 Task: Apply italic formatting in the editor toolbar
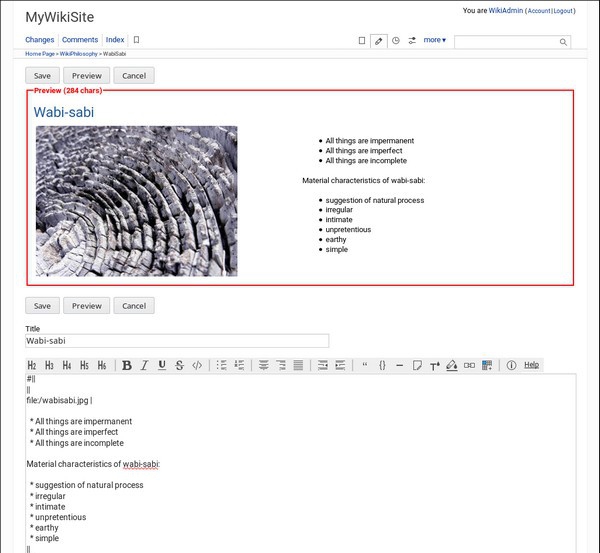pyautogui.click(x=144, y=366)
